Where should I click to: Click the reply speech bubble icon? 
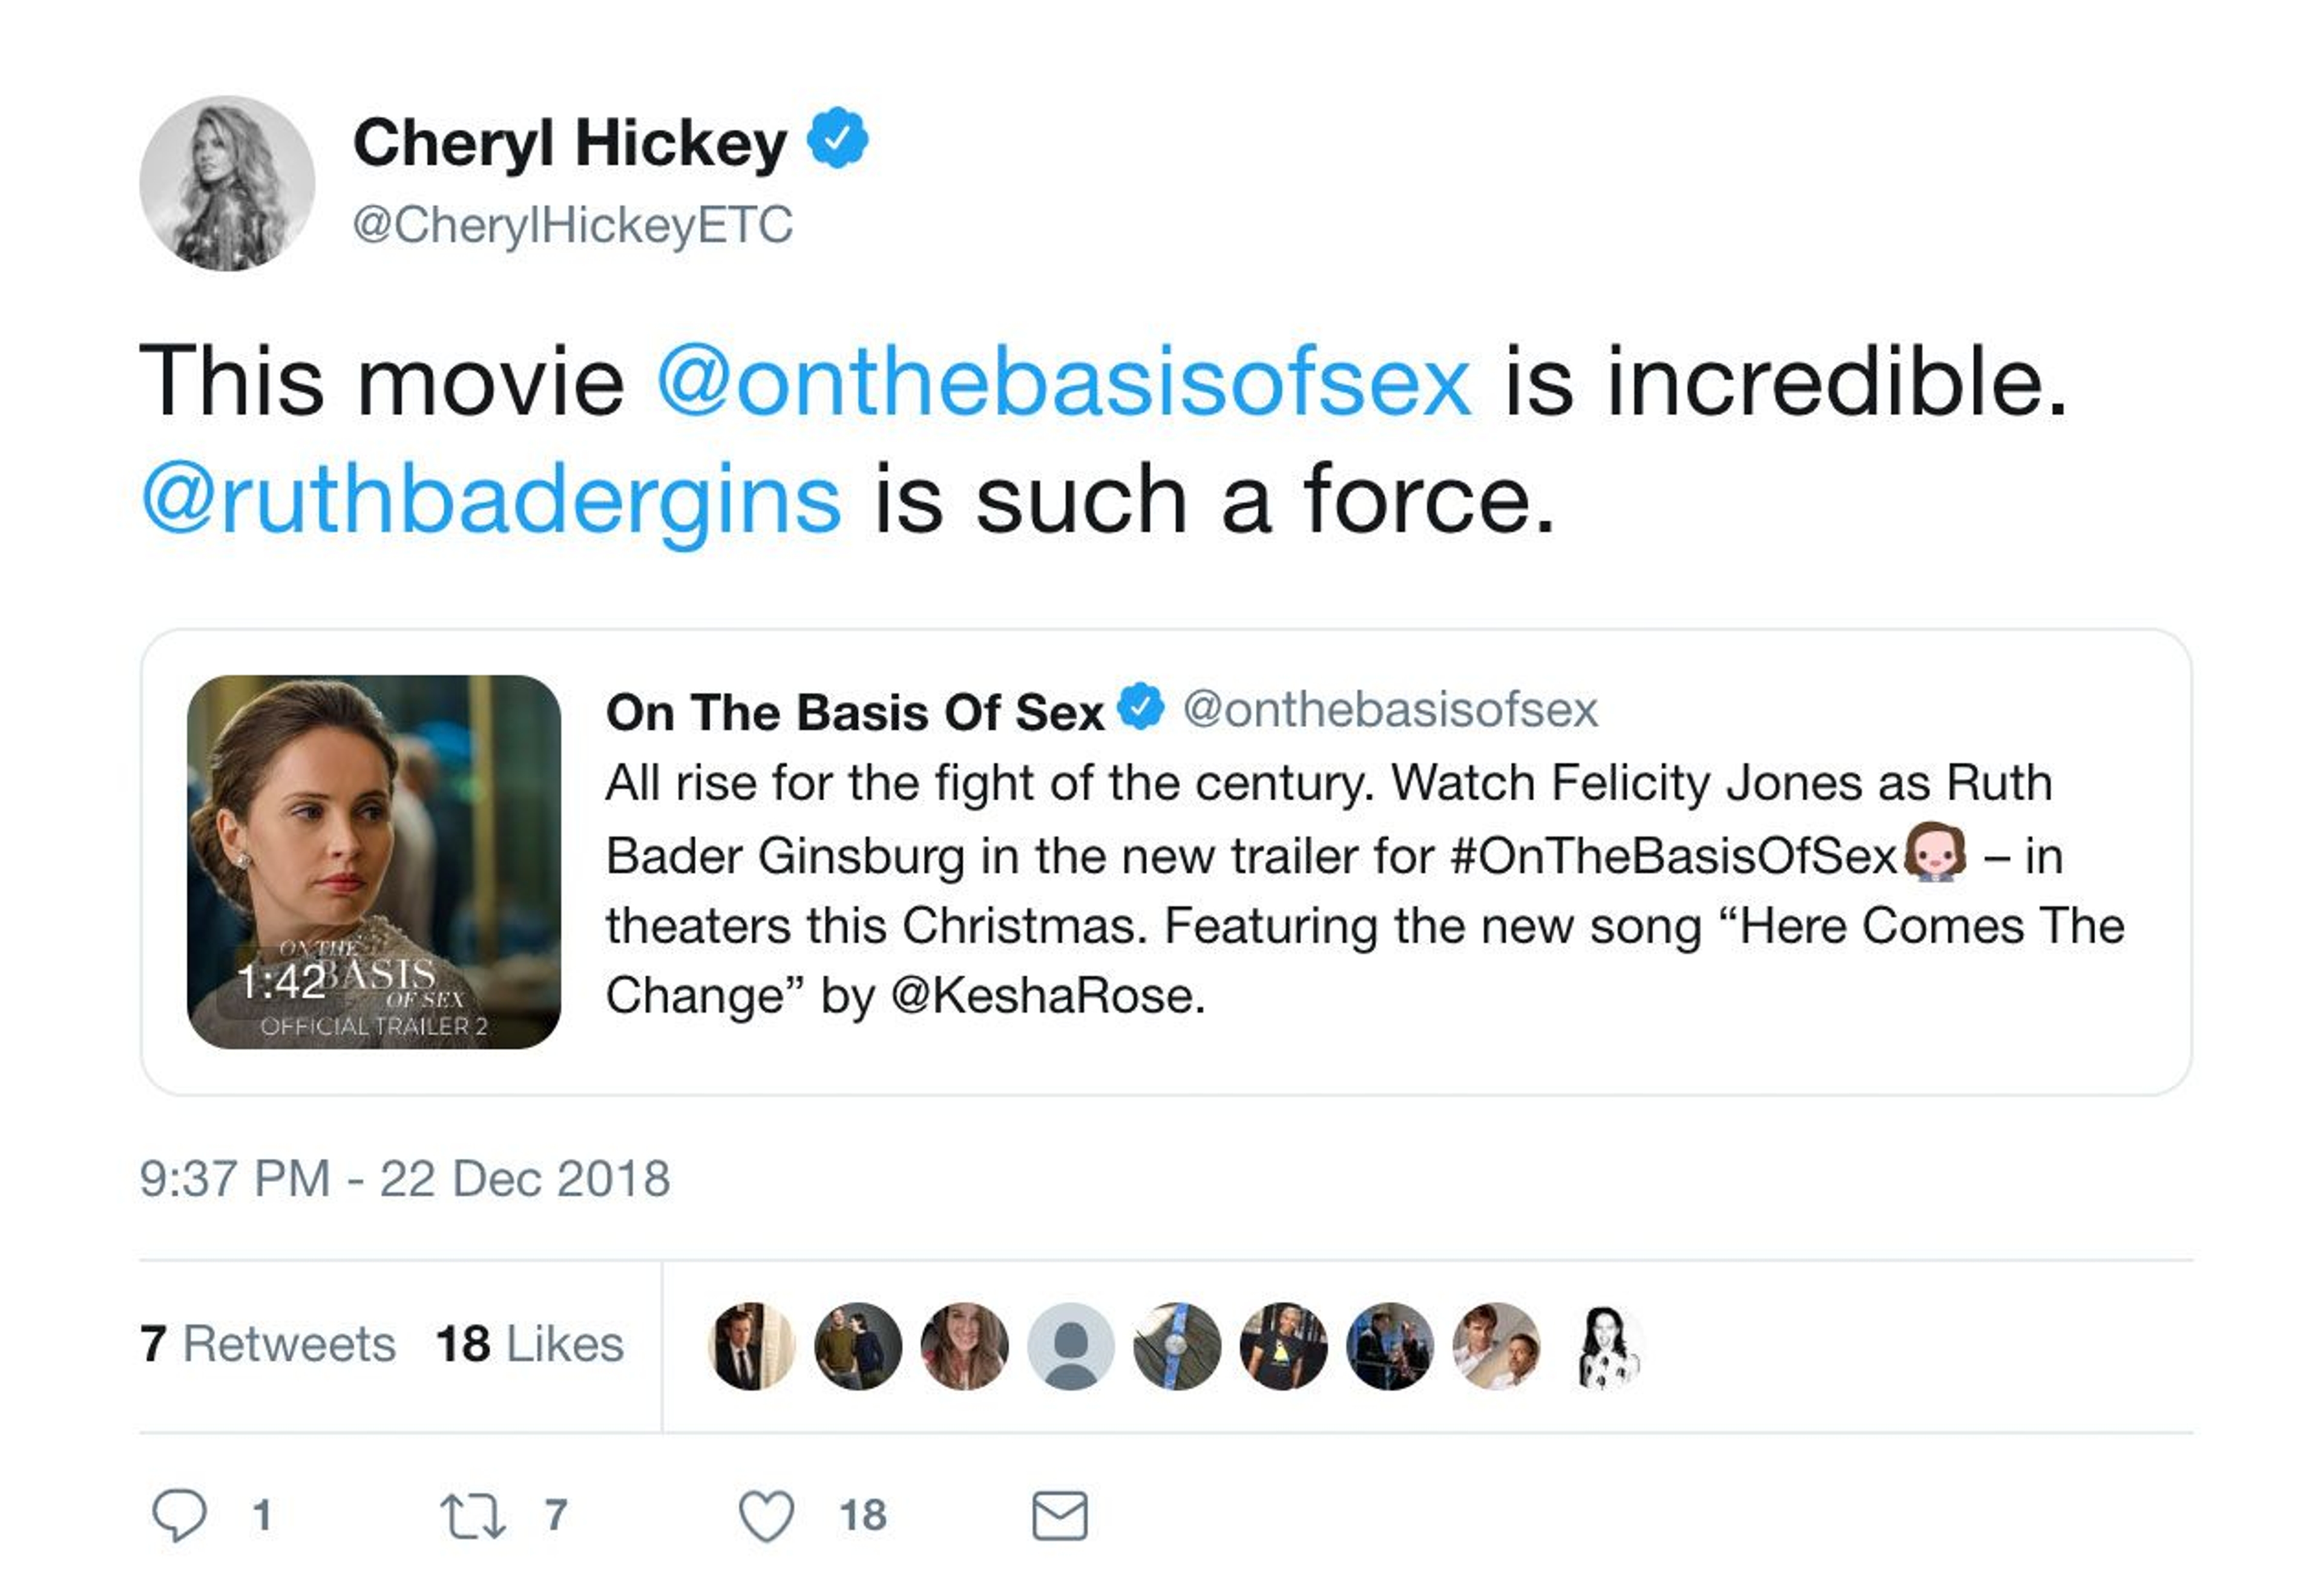[179, 1514]
